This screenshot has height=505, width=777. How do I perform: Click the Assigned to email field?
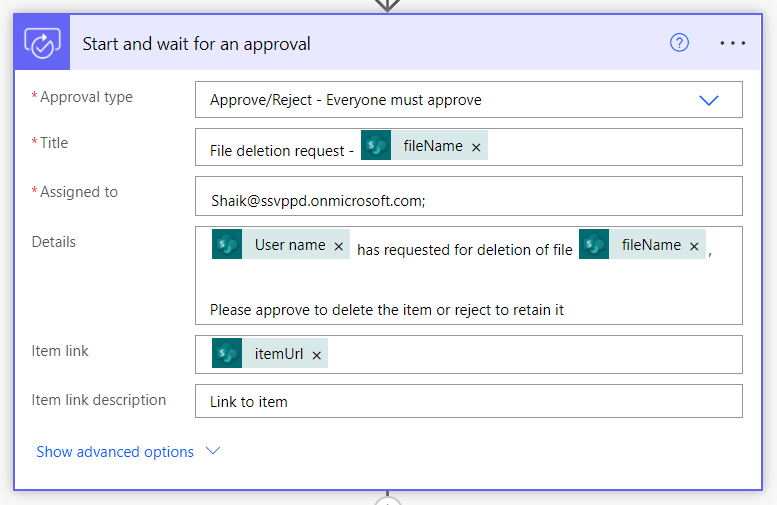(x=469, y=196)
